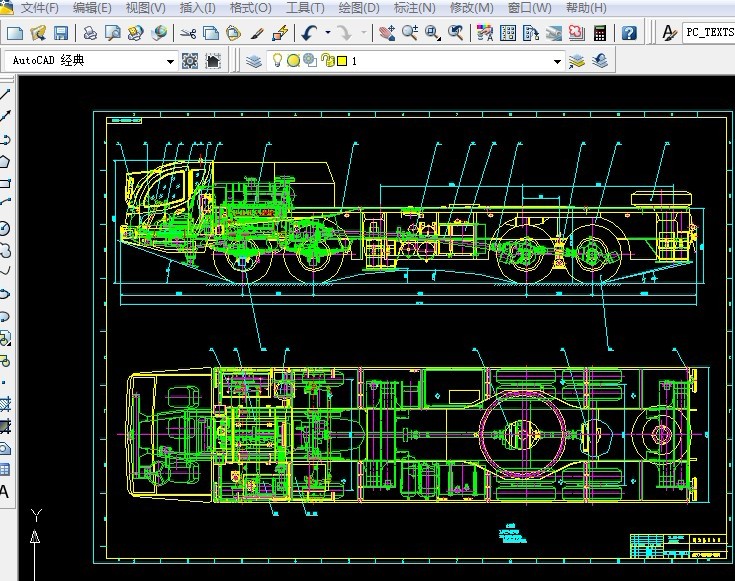Select the Polygon draw tool
Screen dimensions: 735x581
(x=5, y=162)
